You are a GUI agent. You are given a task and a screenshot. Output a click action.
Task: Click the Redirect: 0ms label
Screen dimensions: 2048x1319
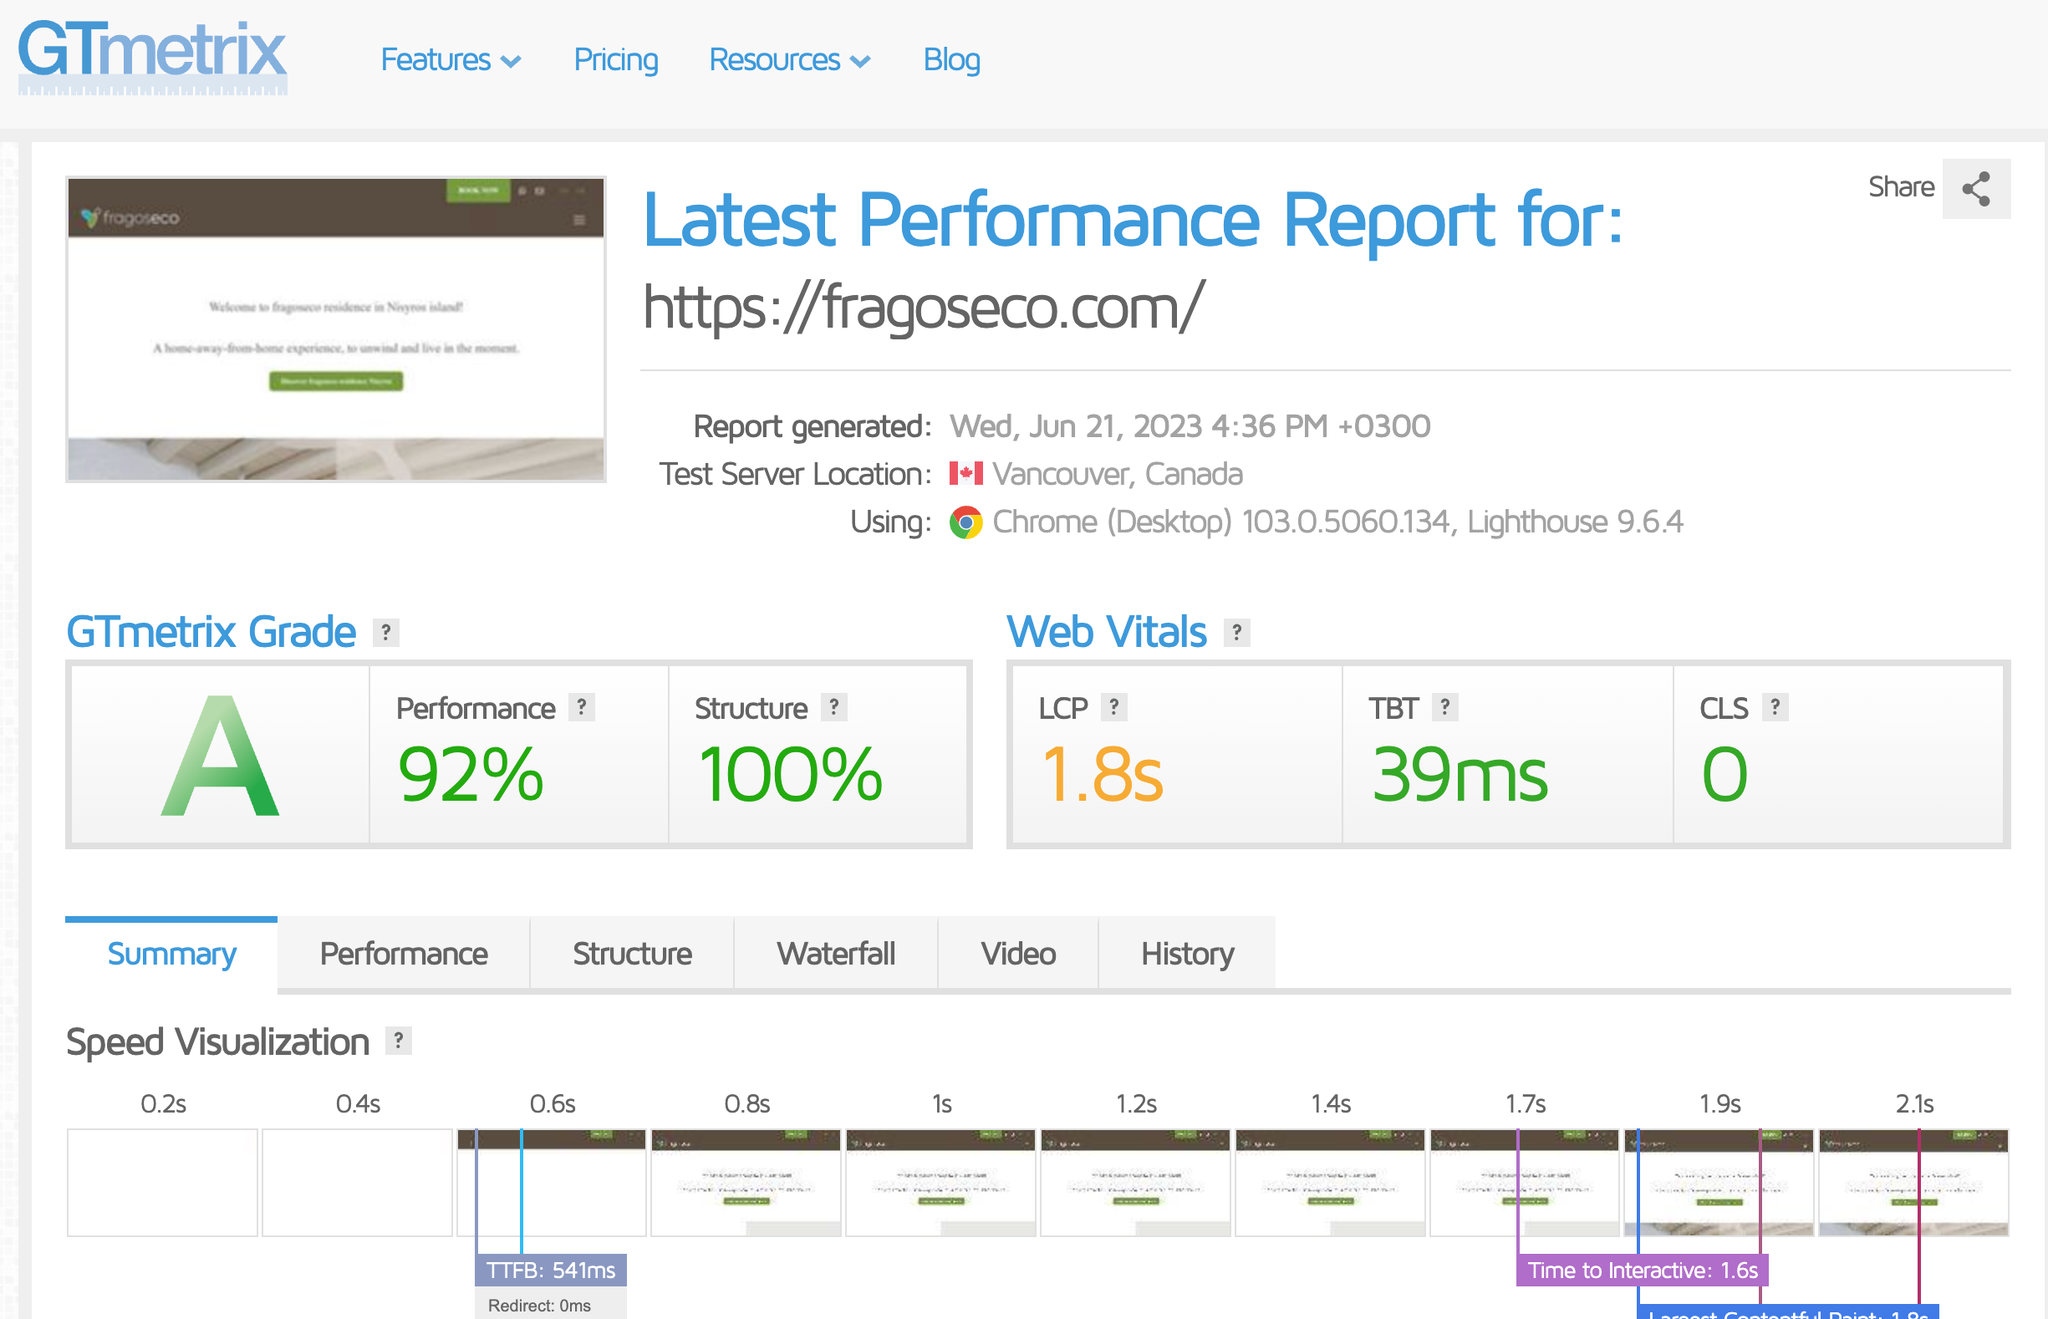tap(539, 1305)
